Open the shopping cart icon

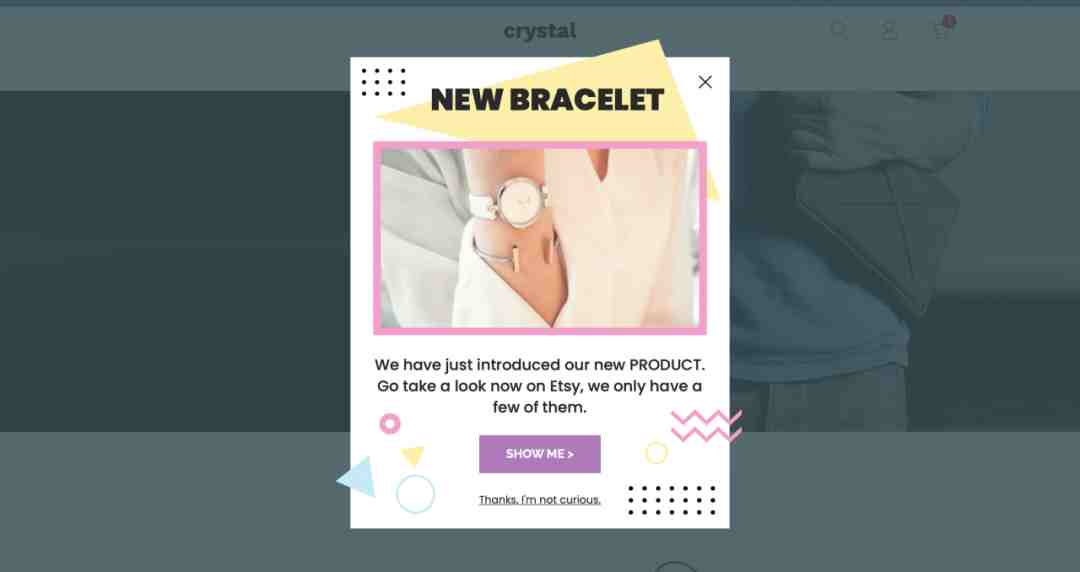pyautogui.click(x=941, y=31)
